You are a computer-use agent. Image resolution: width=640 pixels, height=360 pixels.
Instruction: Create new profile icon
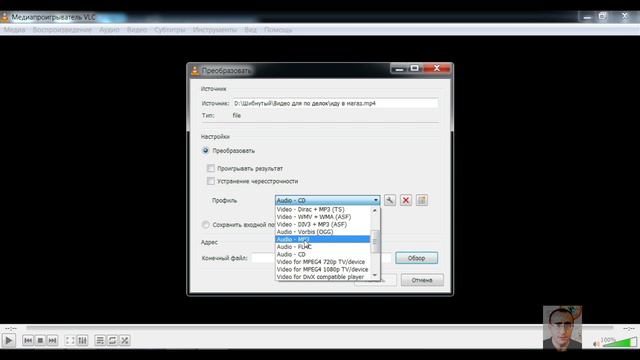pyautogui.click(x=422, y=200)
